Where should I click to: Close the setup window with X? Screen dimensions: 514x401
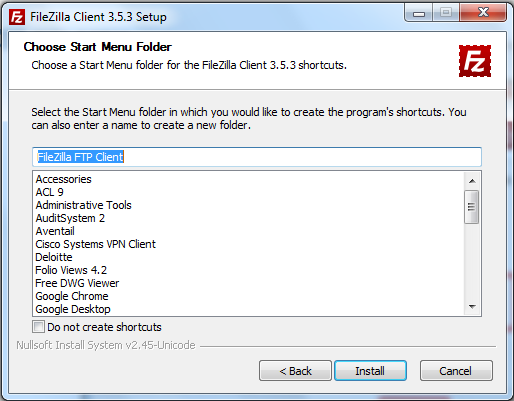[x=483, y=13]
